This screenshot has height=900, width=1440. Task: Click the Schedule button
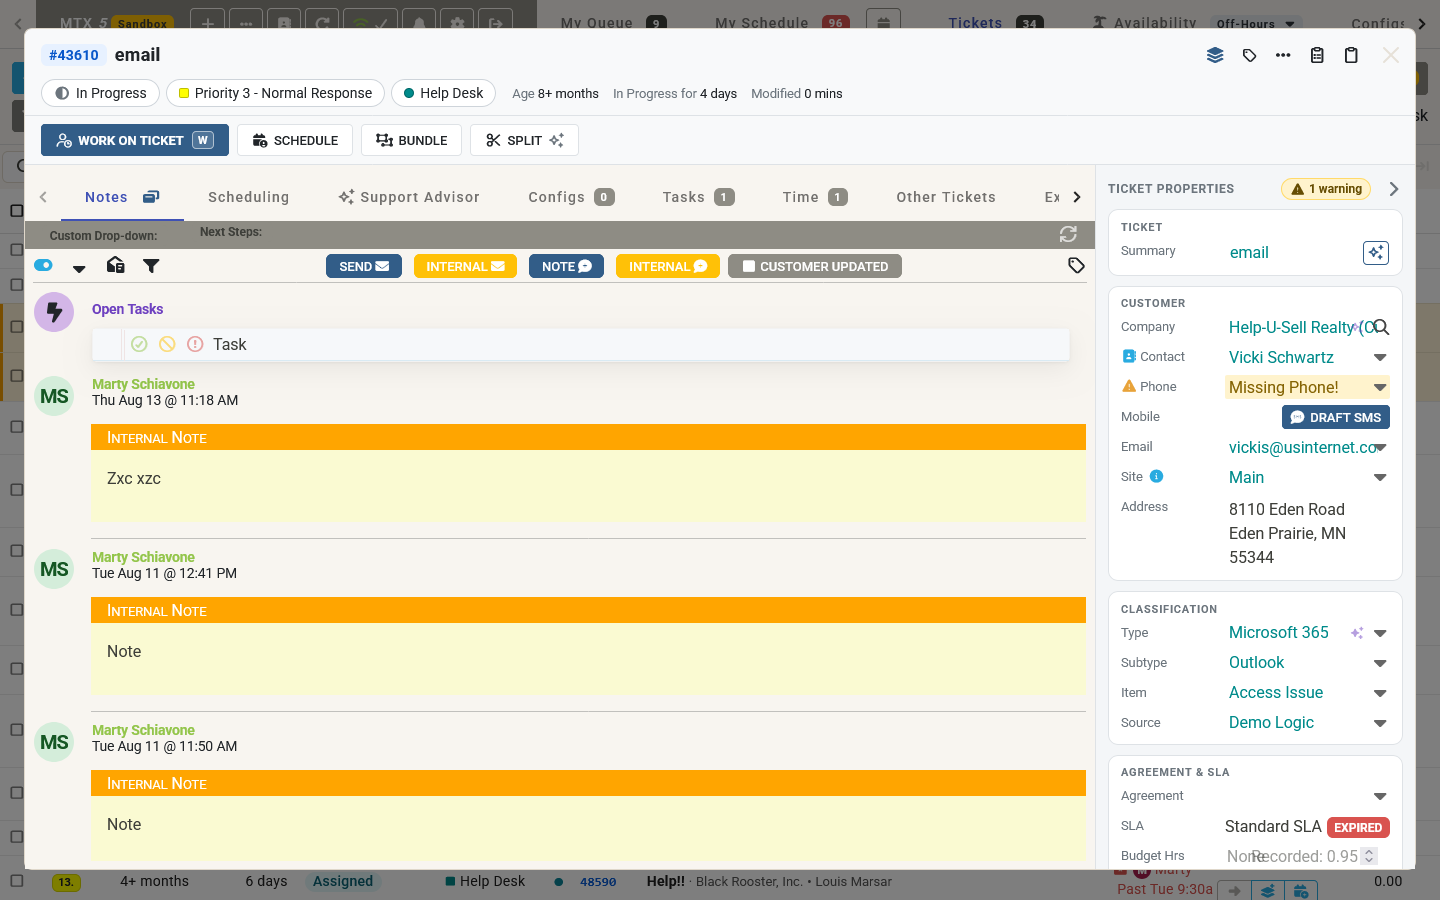[x=295, y=140]
